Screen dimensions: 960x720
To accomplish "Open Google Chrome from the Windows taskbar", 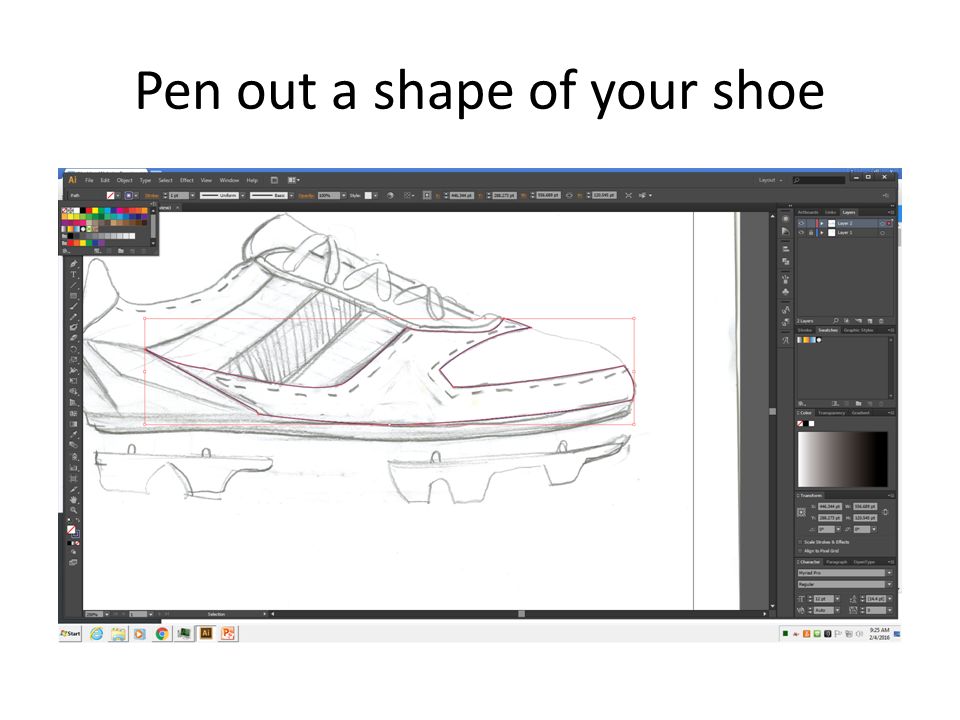I will (162, 634).
